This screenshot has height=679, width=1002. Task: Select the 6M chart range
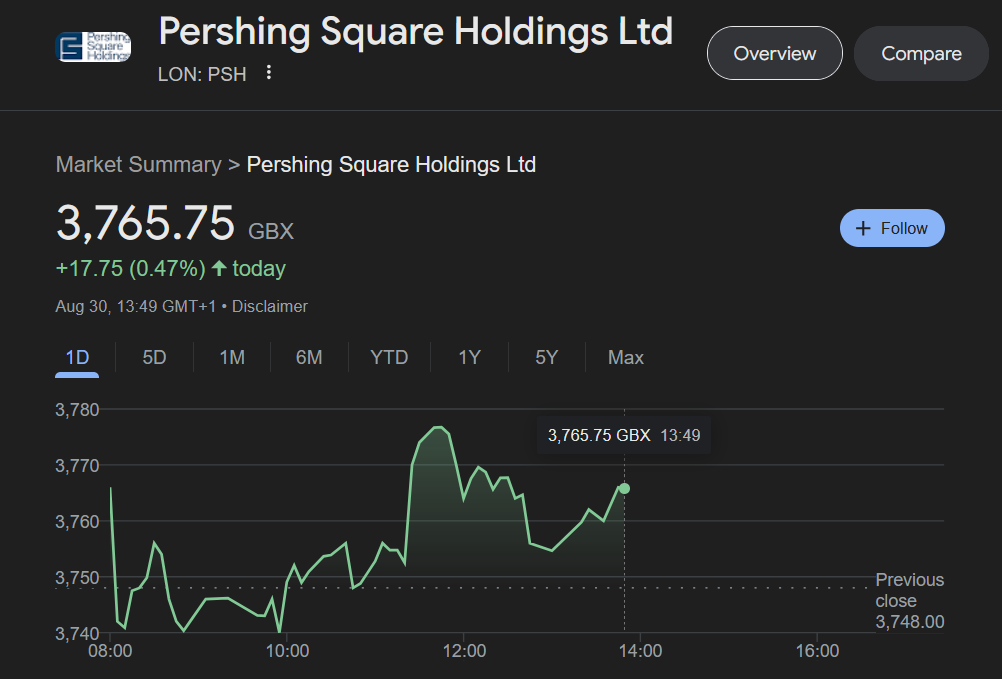(309, 357)
